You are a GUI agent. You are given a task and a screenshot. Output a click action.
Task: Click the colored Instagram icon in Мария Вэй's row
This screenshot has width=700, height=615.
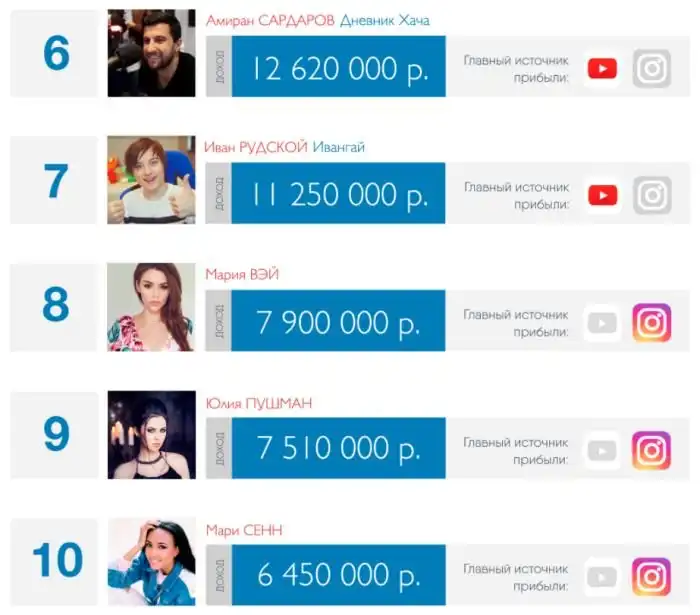652,322
